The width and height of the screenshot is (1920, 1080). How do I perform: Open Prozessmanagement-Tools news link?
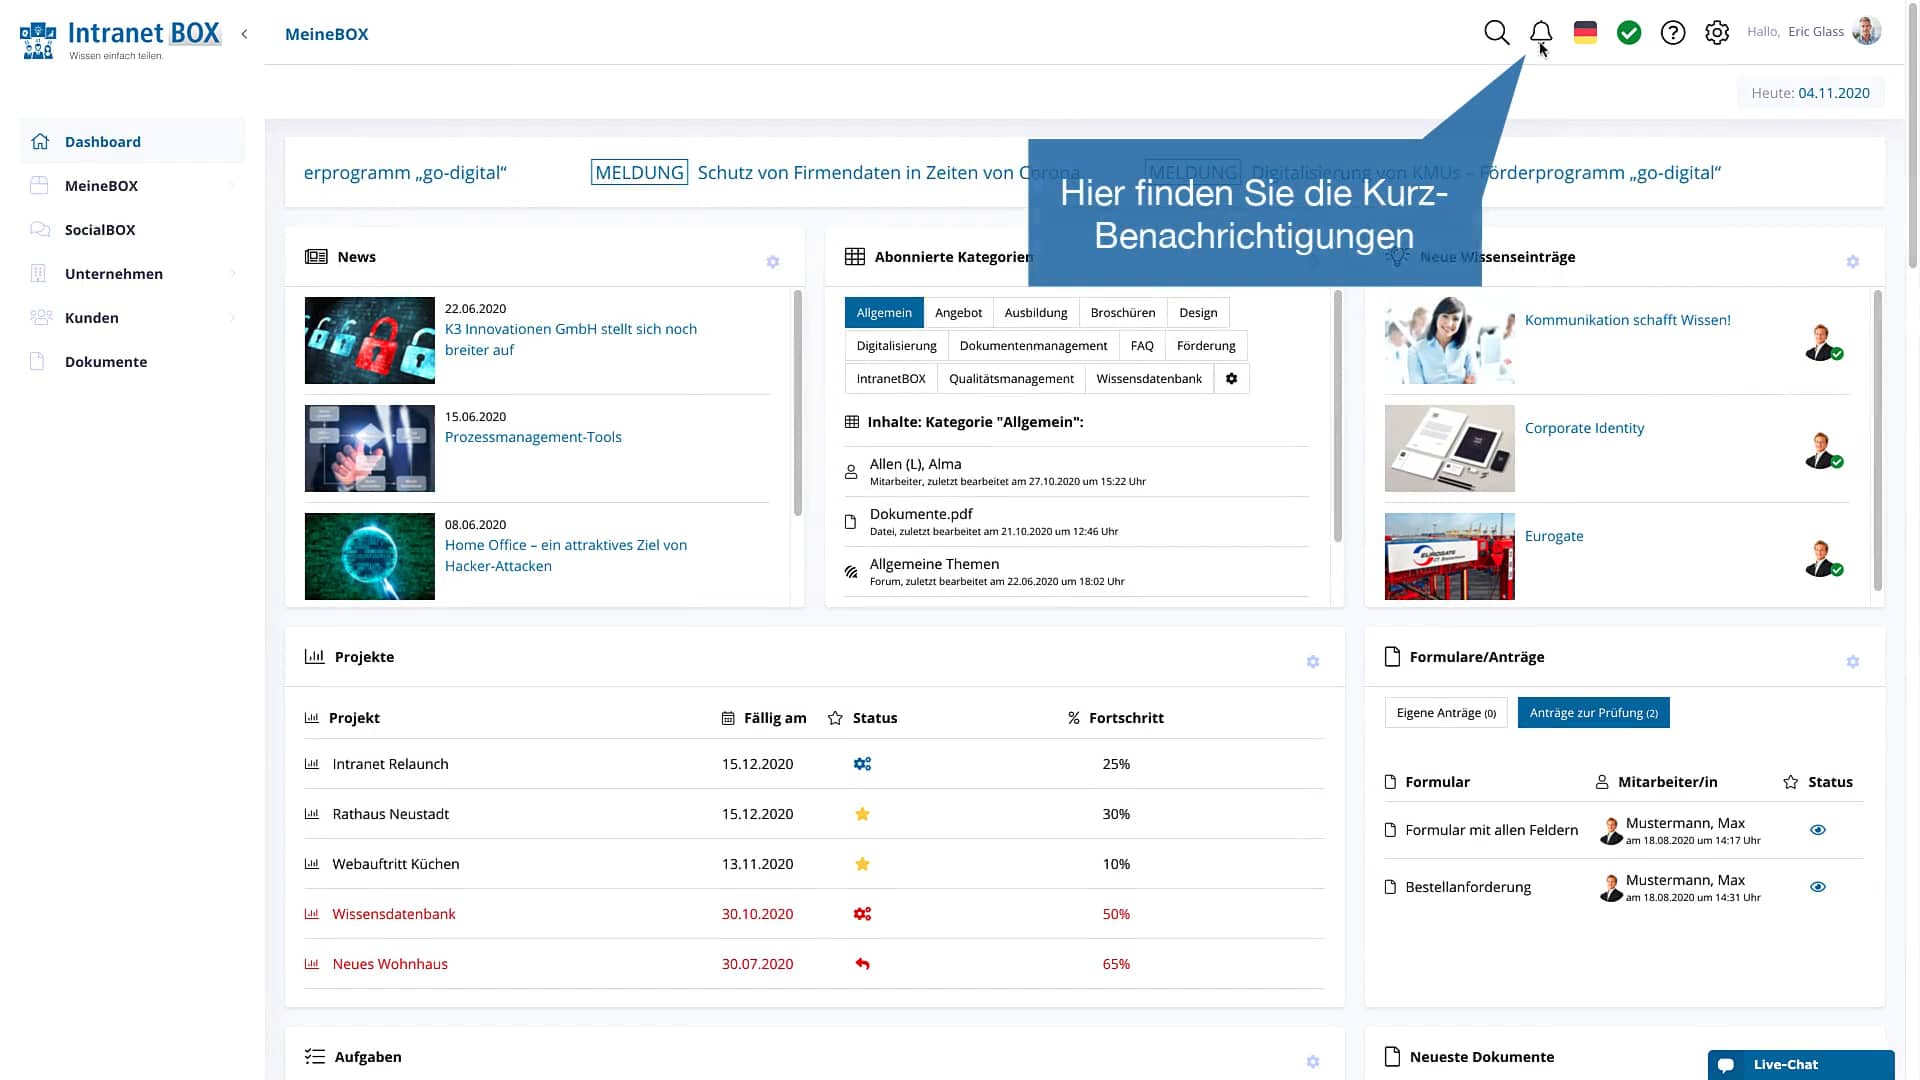(533, 437)
